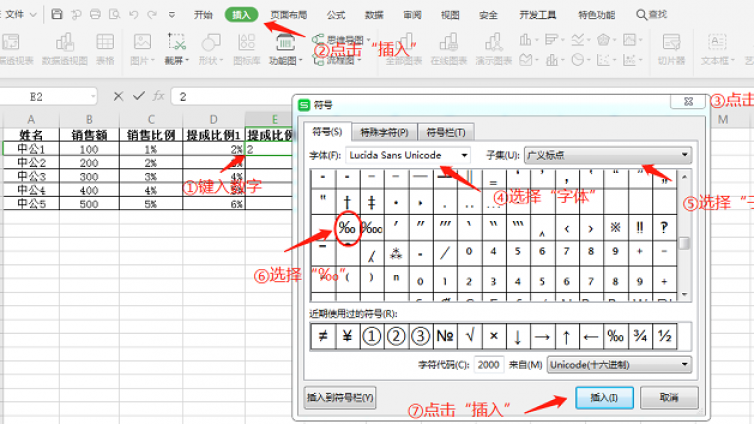754x424 pixels.
Task: Open the Function Chart (功能图) tool
Action: pyautogui.click(x=285, y=49)
